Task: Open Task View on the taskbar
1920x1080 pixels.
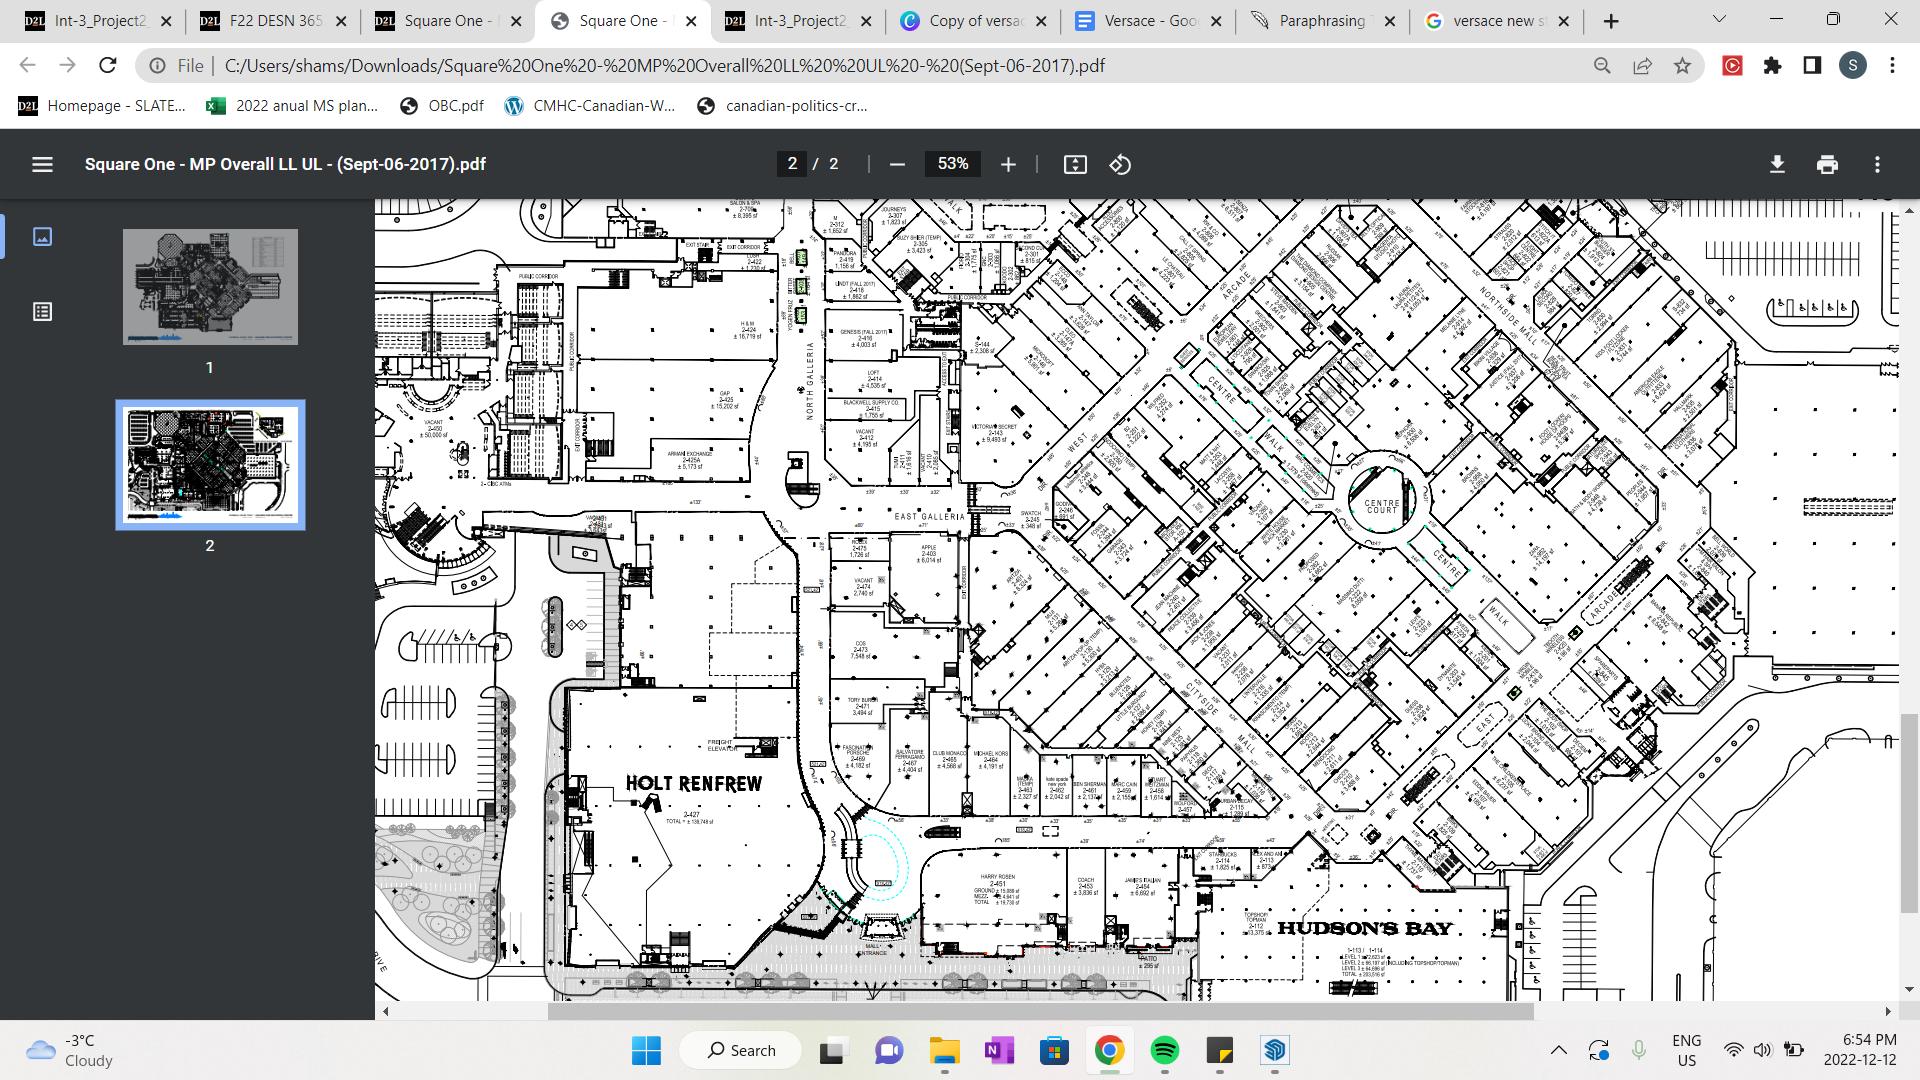Action: (x=832, y=1051)
